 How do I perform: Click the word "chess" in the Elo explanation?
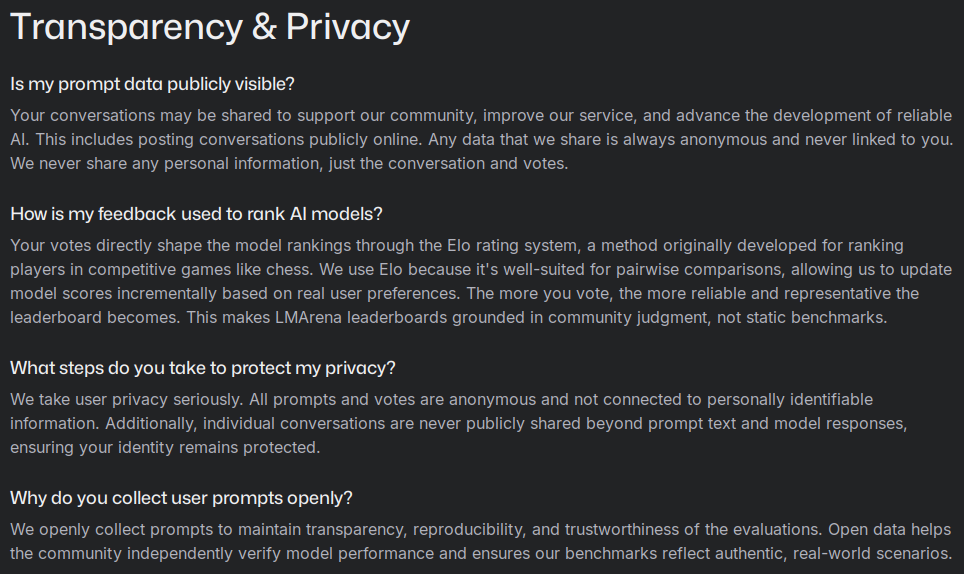(372, 270)
